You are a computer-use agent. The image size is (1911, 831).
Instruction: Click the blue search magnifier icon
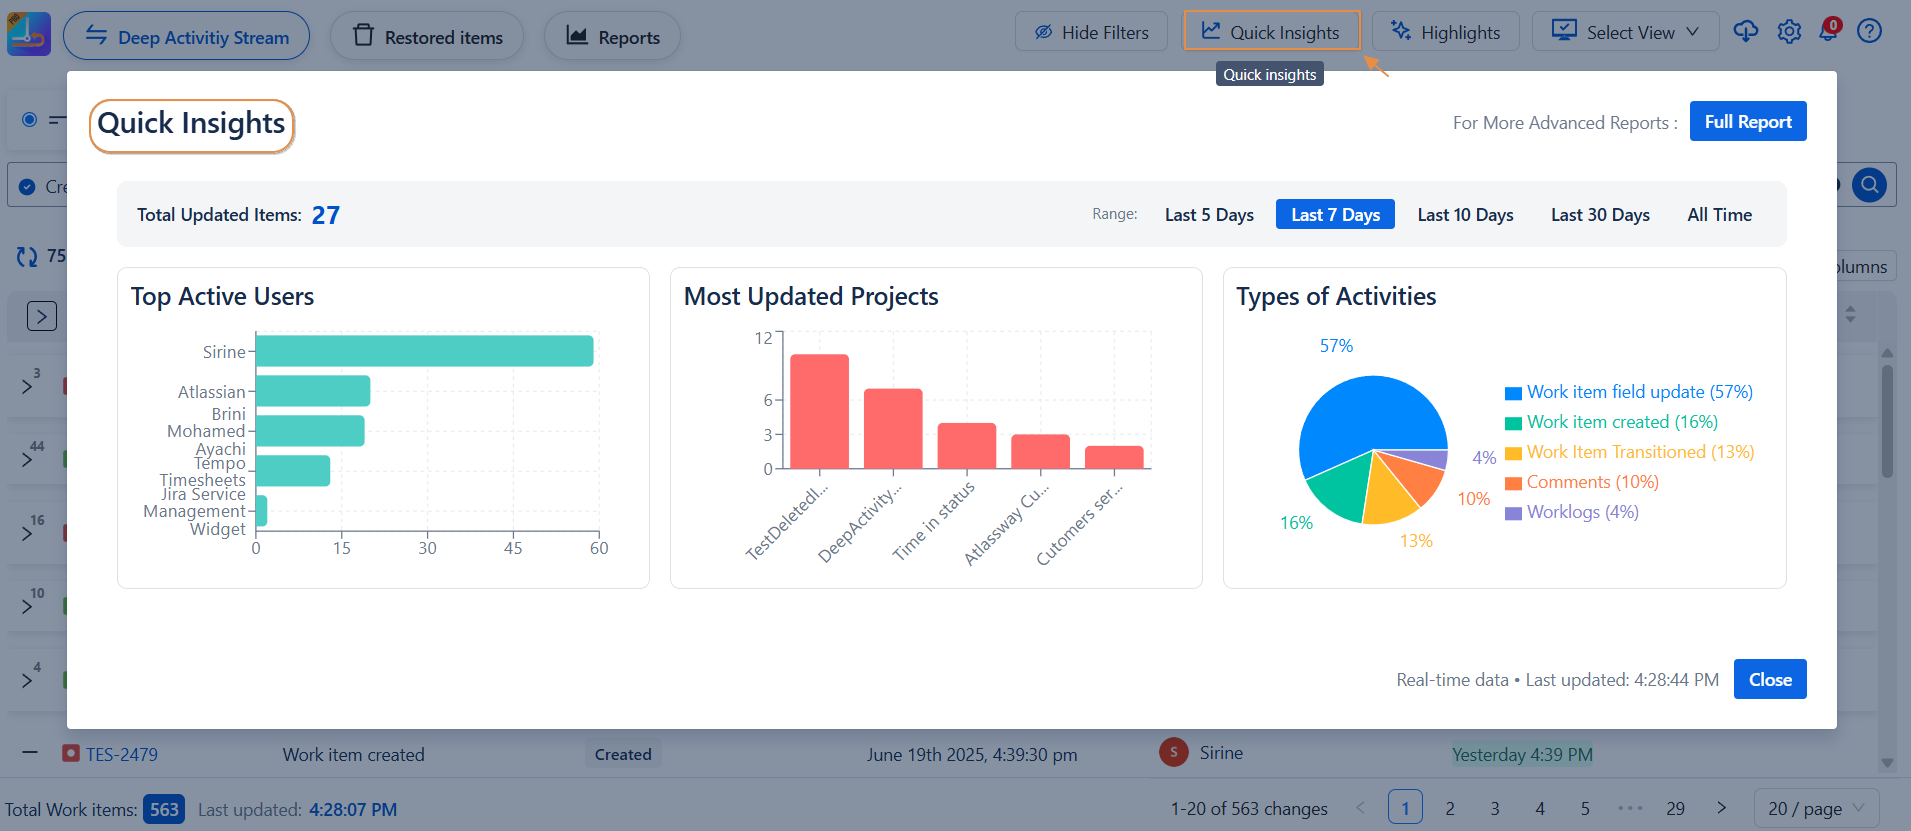[1869, 185]
